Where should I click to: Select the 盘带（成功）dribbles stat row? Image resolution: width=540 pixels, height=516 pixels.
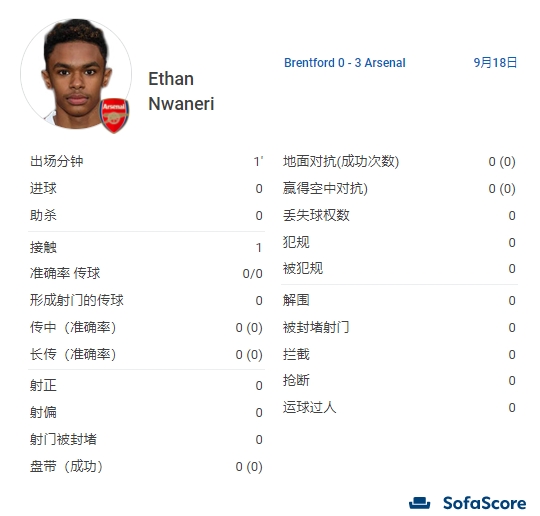(x=146, y=466)
